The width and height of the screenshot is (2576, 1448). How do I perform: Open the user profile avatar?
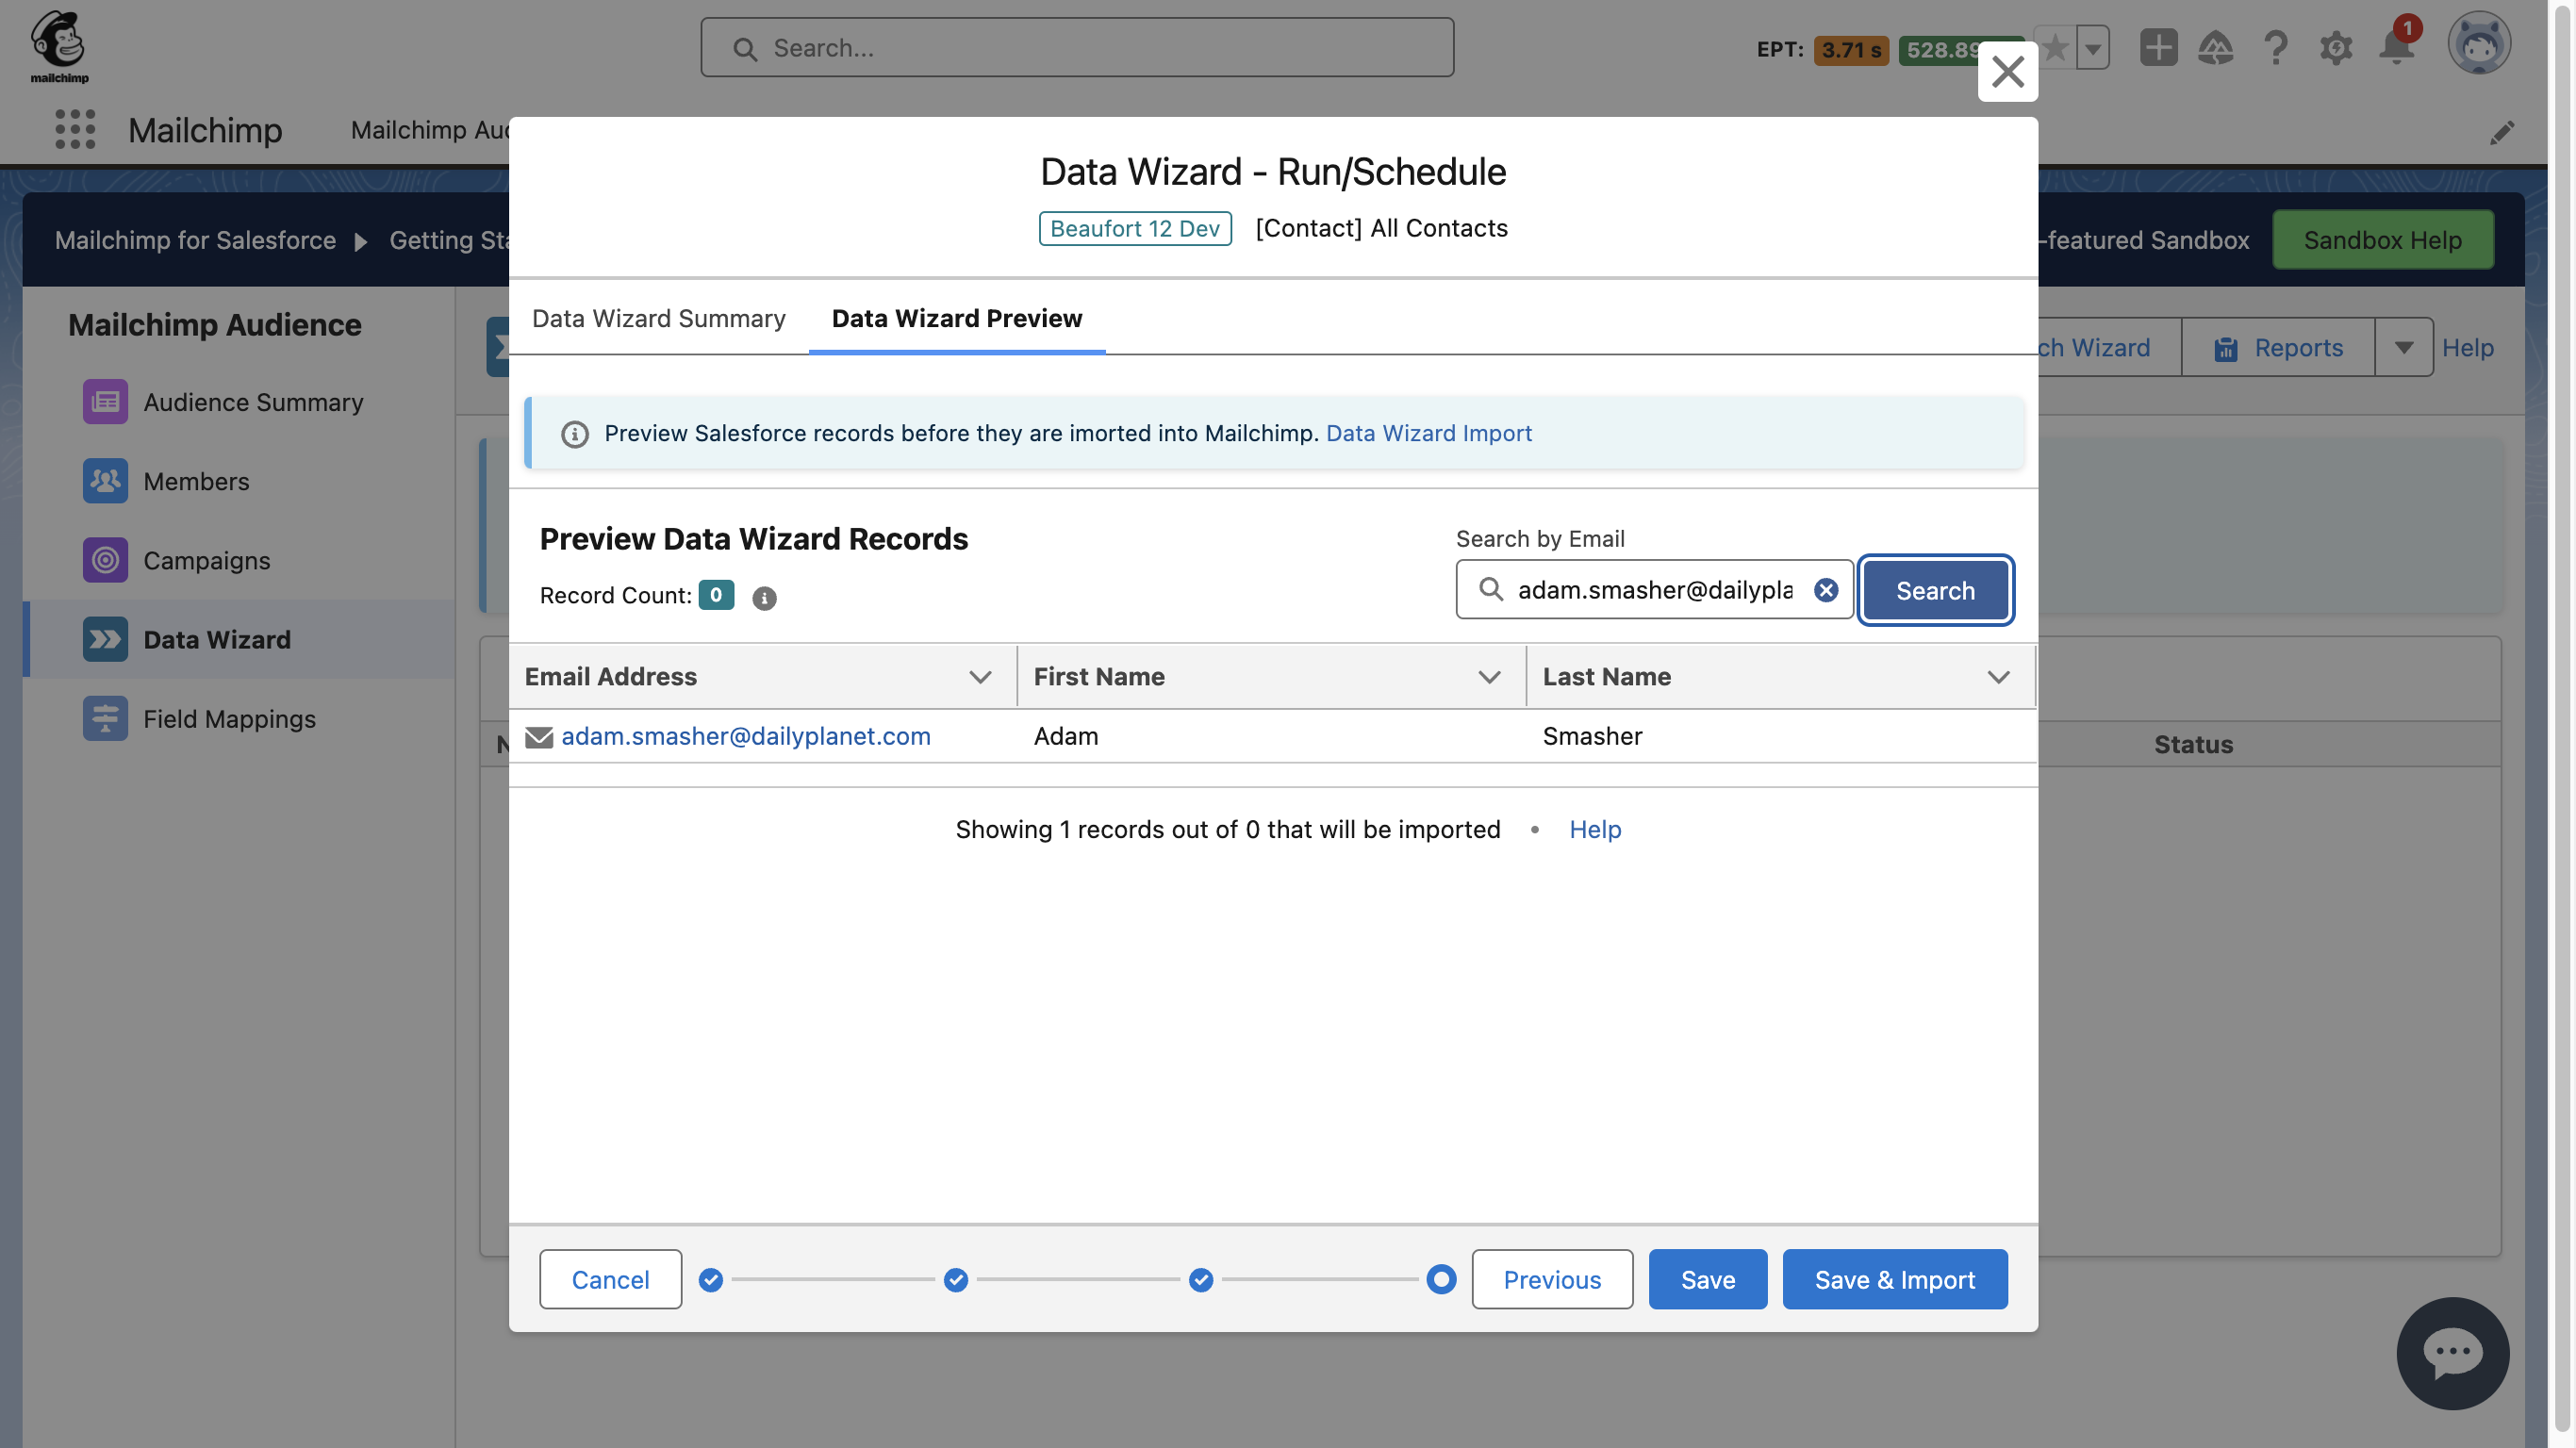click(x=2478, y=43)
